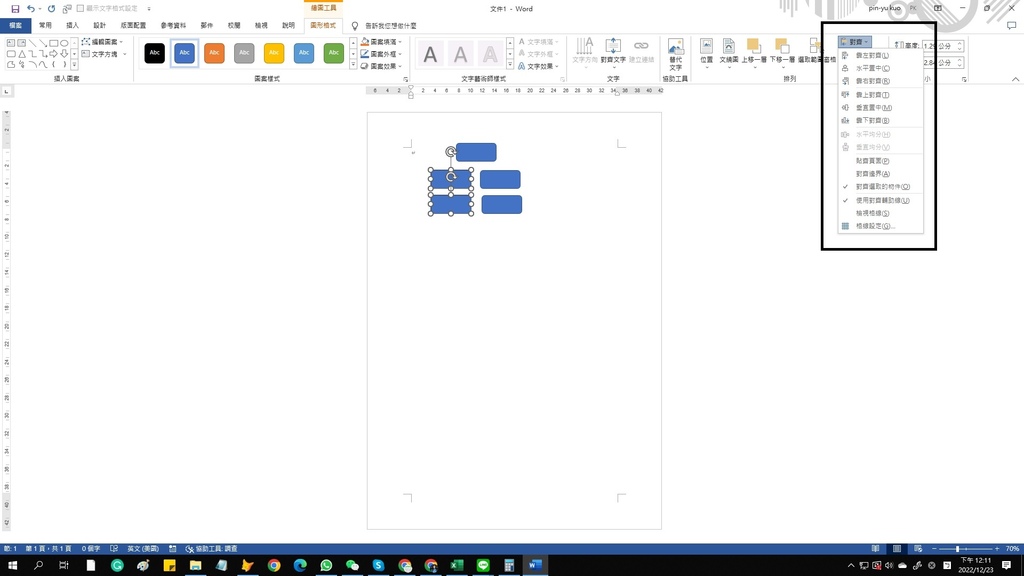Switch to the 常用 tab
Screen dimensions: 1024x576
45,25
